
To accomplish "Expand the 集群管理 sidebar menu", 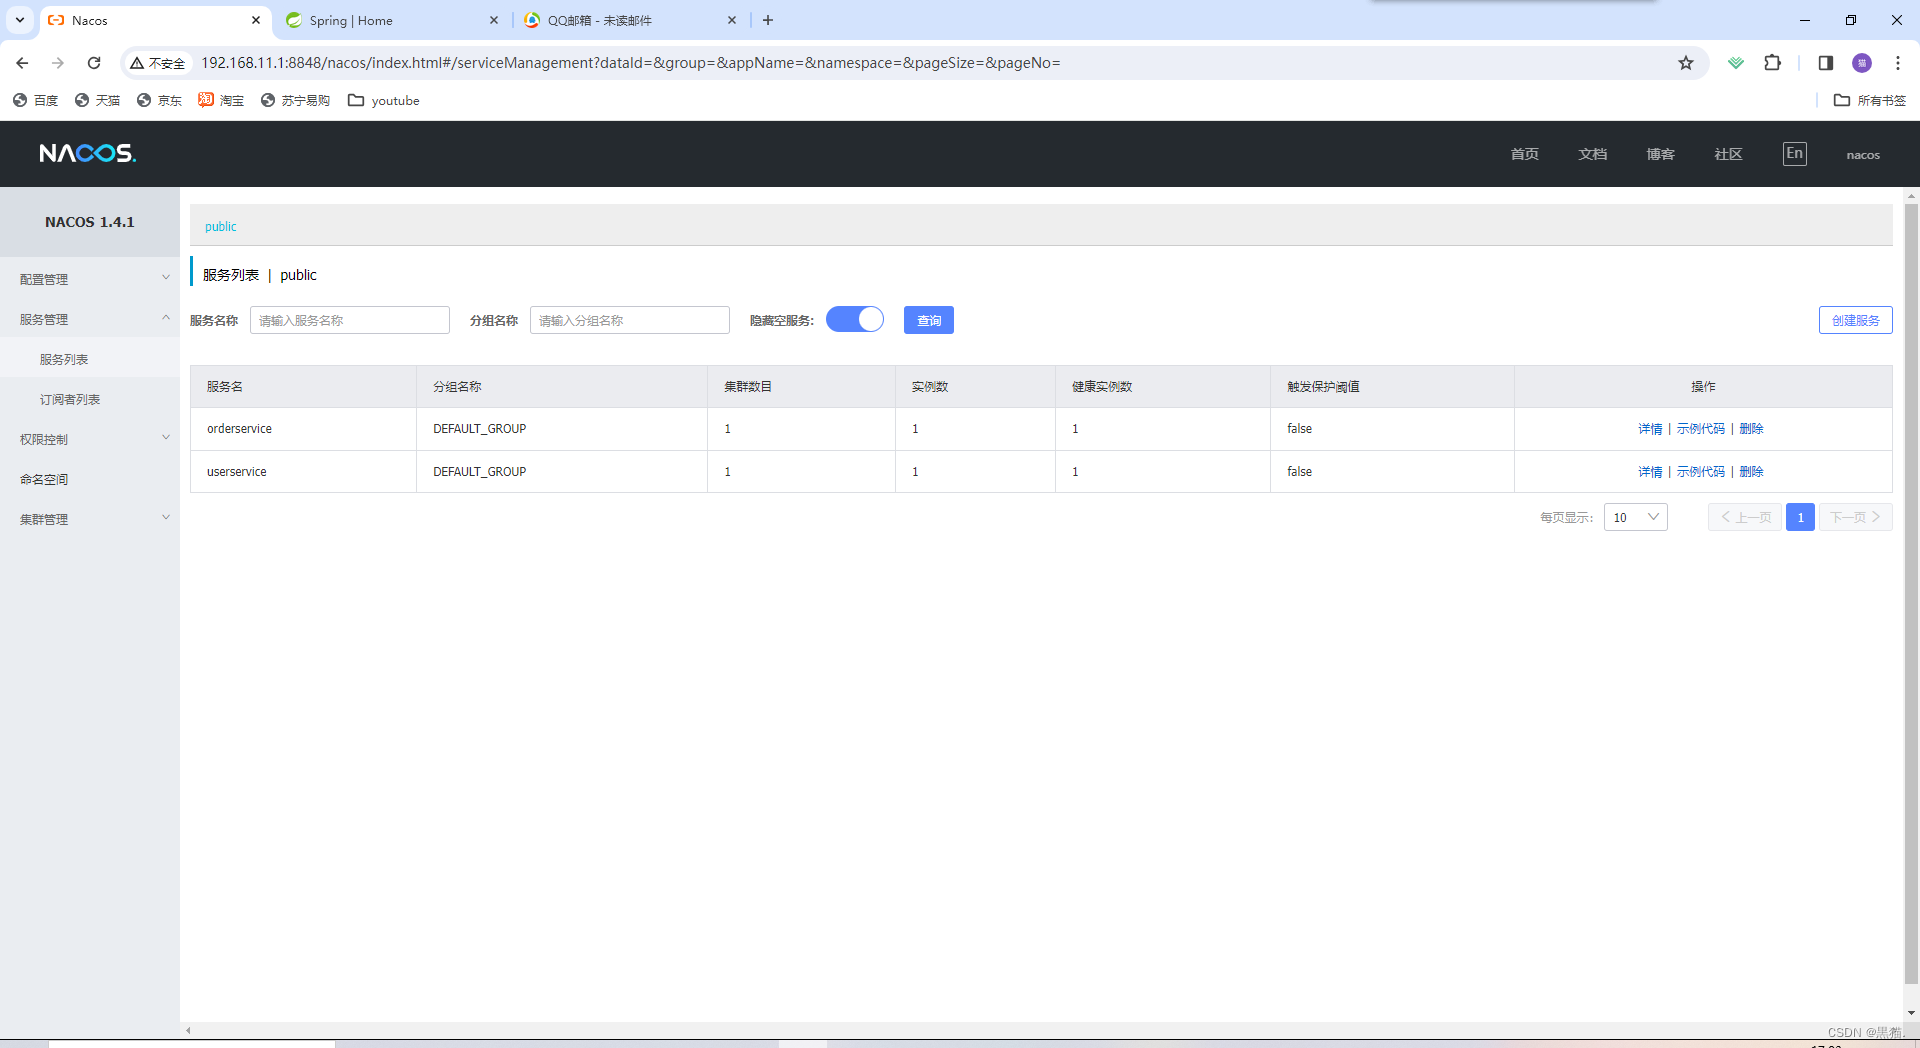I will [x=90, y=519].
